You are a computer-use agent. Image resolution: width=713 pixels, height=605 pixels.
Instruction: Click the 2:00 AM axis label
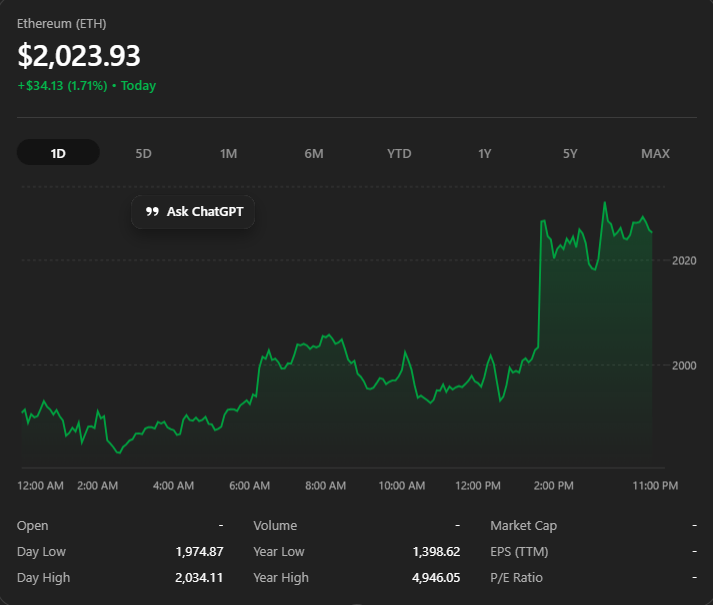[x=97, y=486]
